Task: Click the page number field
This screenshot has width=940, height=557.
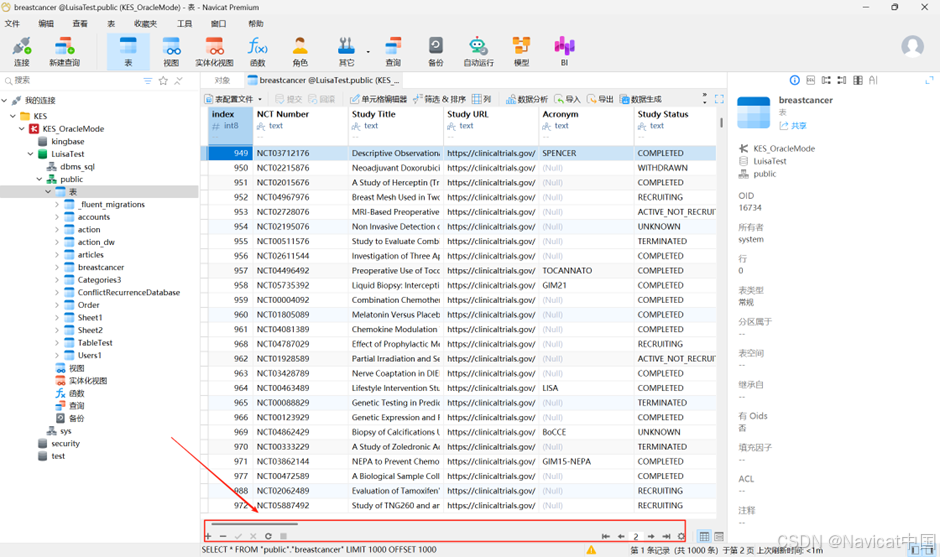Action: pos(636,536)
